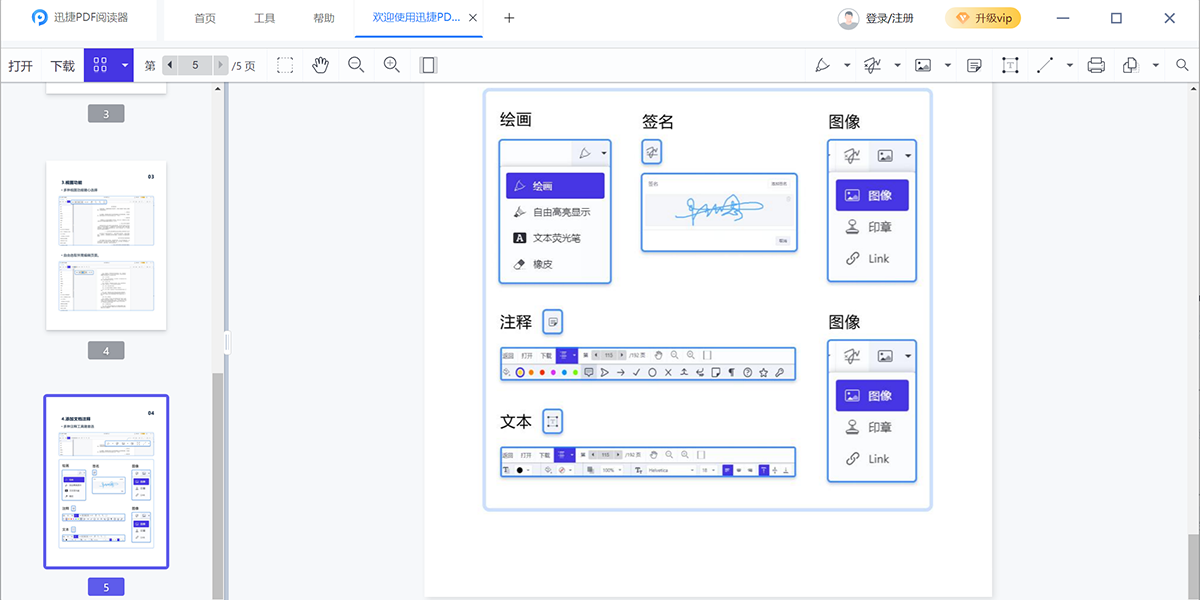1200x600 pixels.
Task: Expand the drawing tool dropdown arrow
Action: tap(847, 65)
